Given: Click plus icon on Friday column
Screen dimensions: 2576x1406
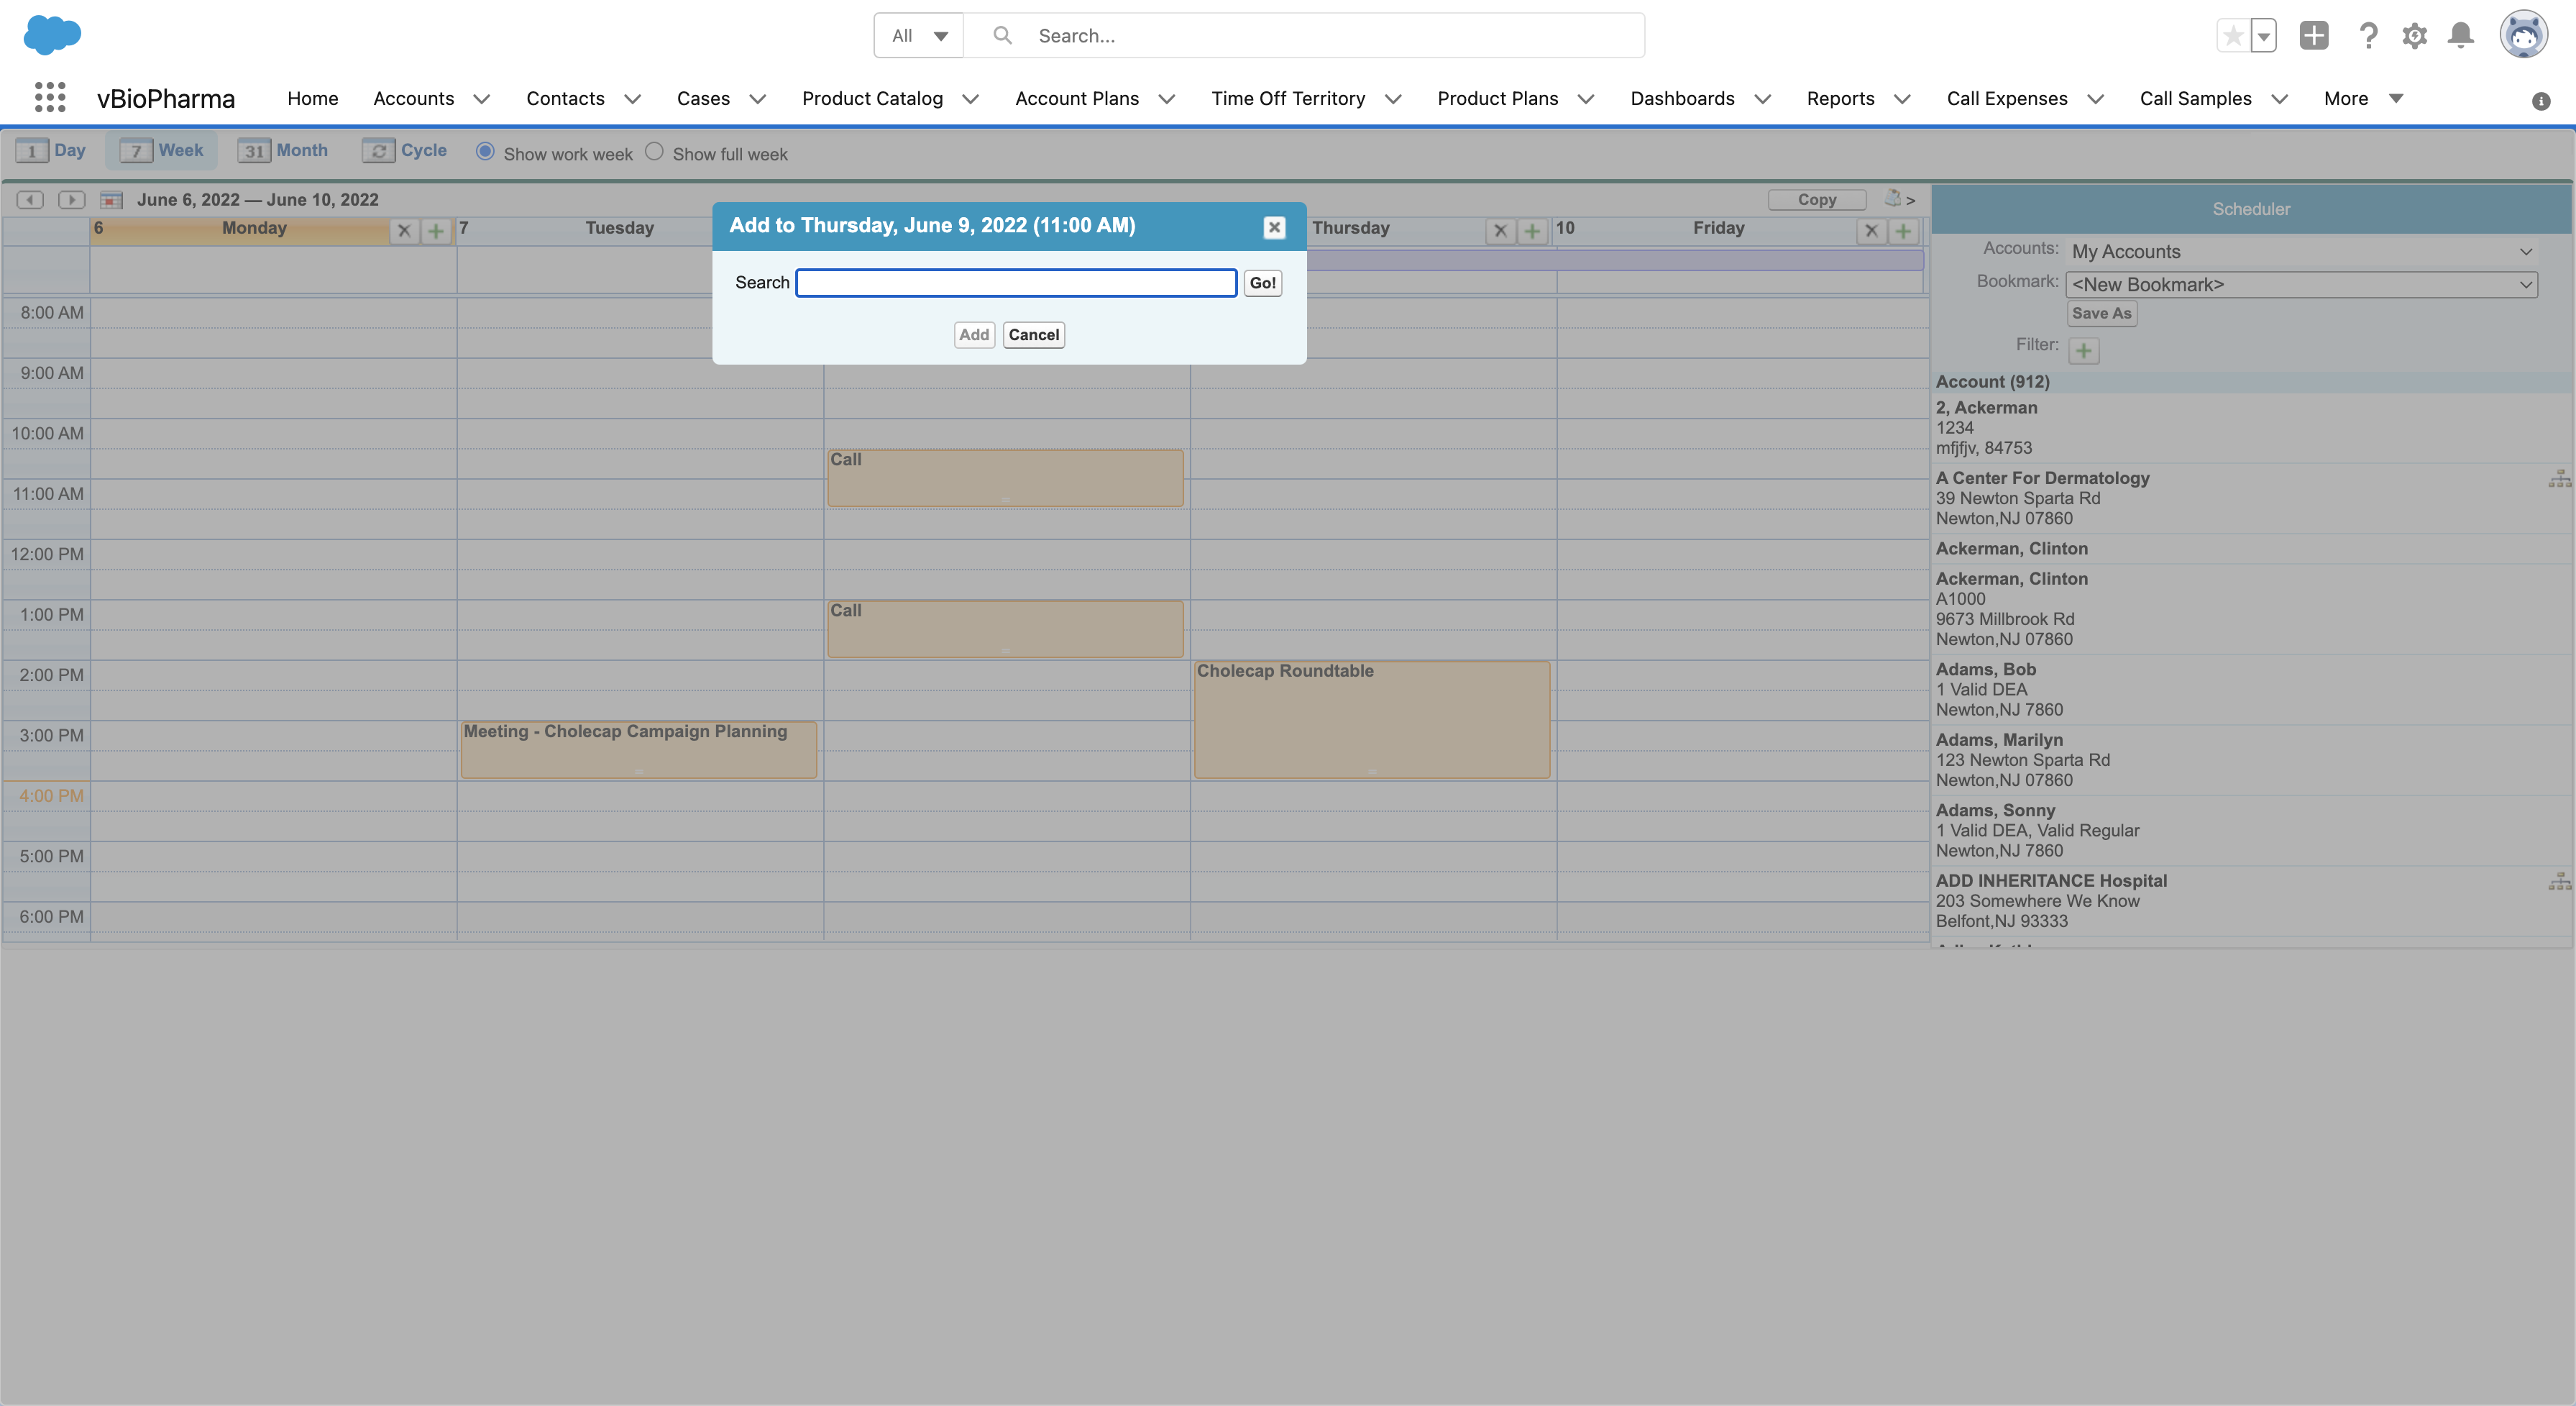Looking at the screenshot, I should click(1903, 231).
